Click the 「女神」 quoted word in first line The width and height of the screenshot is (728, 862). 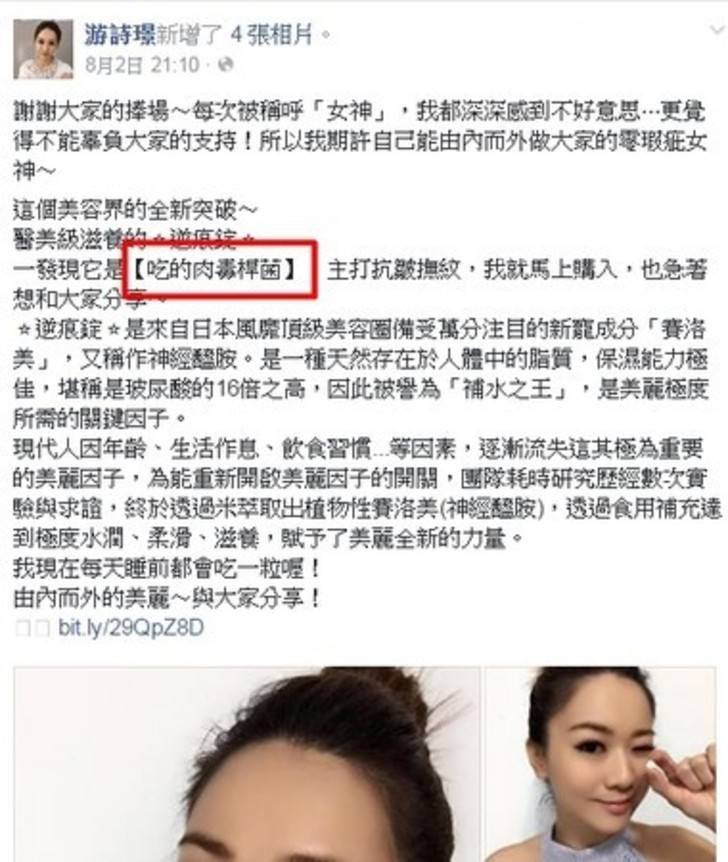(x=349, y=112)
